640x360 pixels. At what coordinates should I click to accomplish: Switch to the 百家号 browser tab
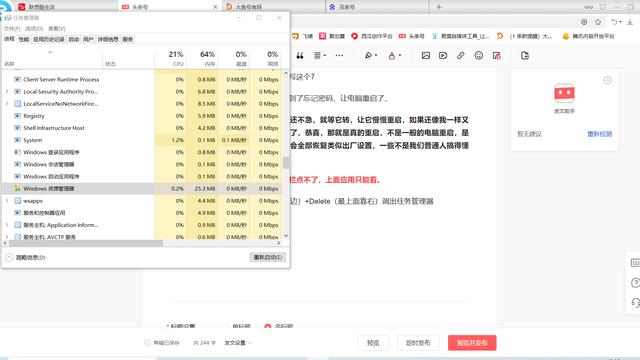[378, 7]
